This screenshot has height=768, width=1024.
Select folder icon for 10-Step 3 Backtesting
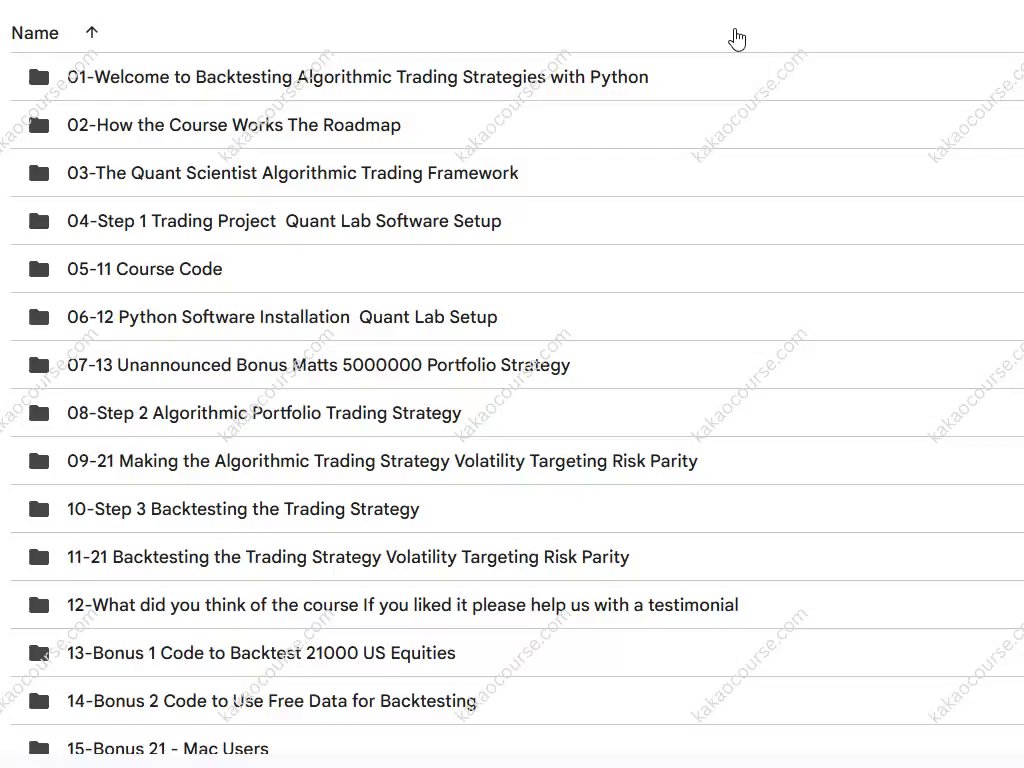click(x=39, y=509)
